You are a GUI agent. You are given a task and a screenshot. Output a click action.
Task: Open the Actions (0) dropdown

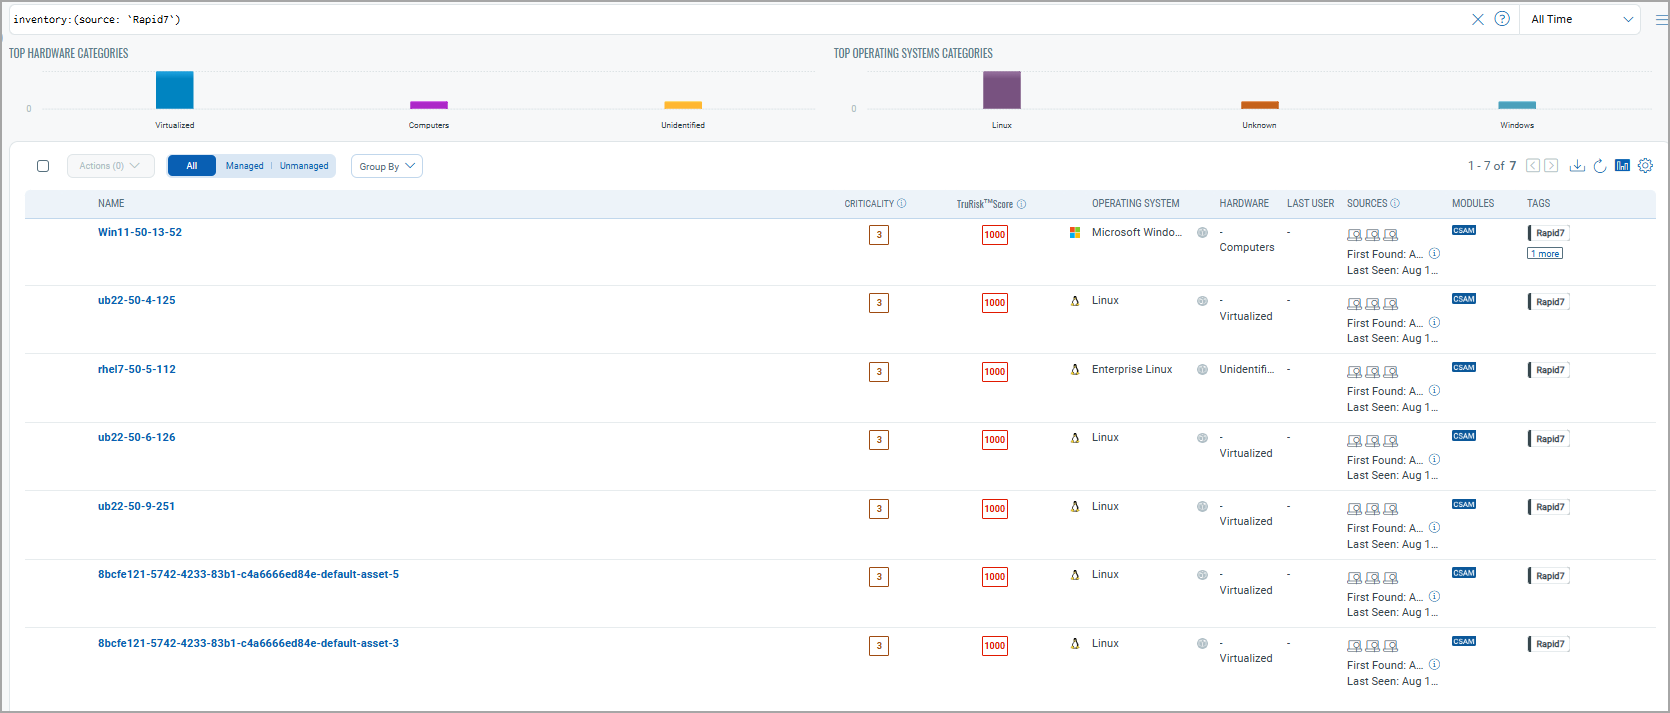tap(110, 166)
